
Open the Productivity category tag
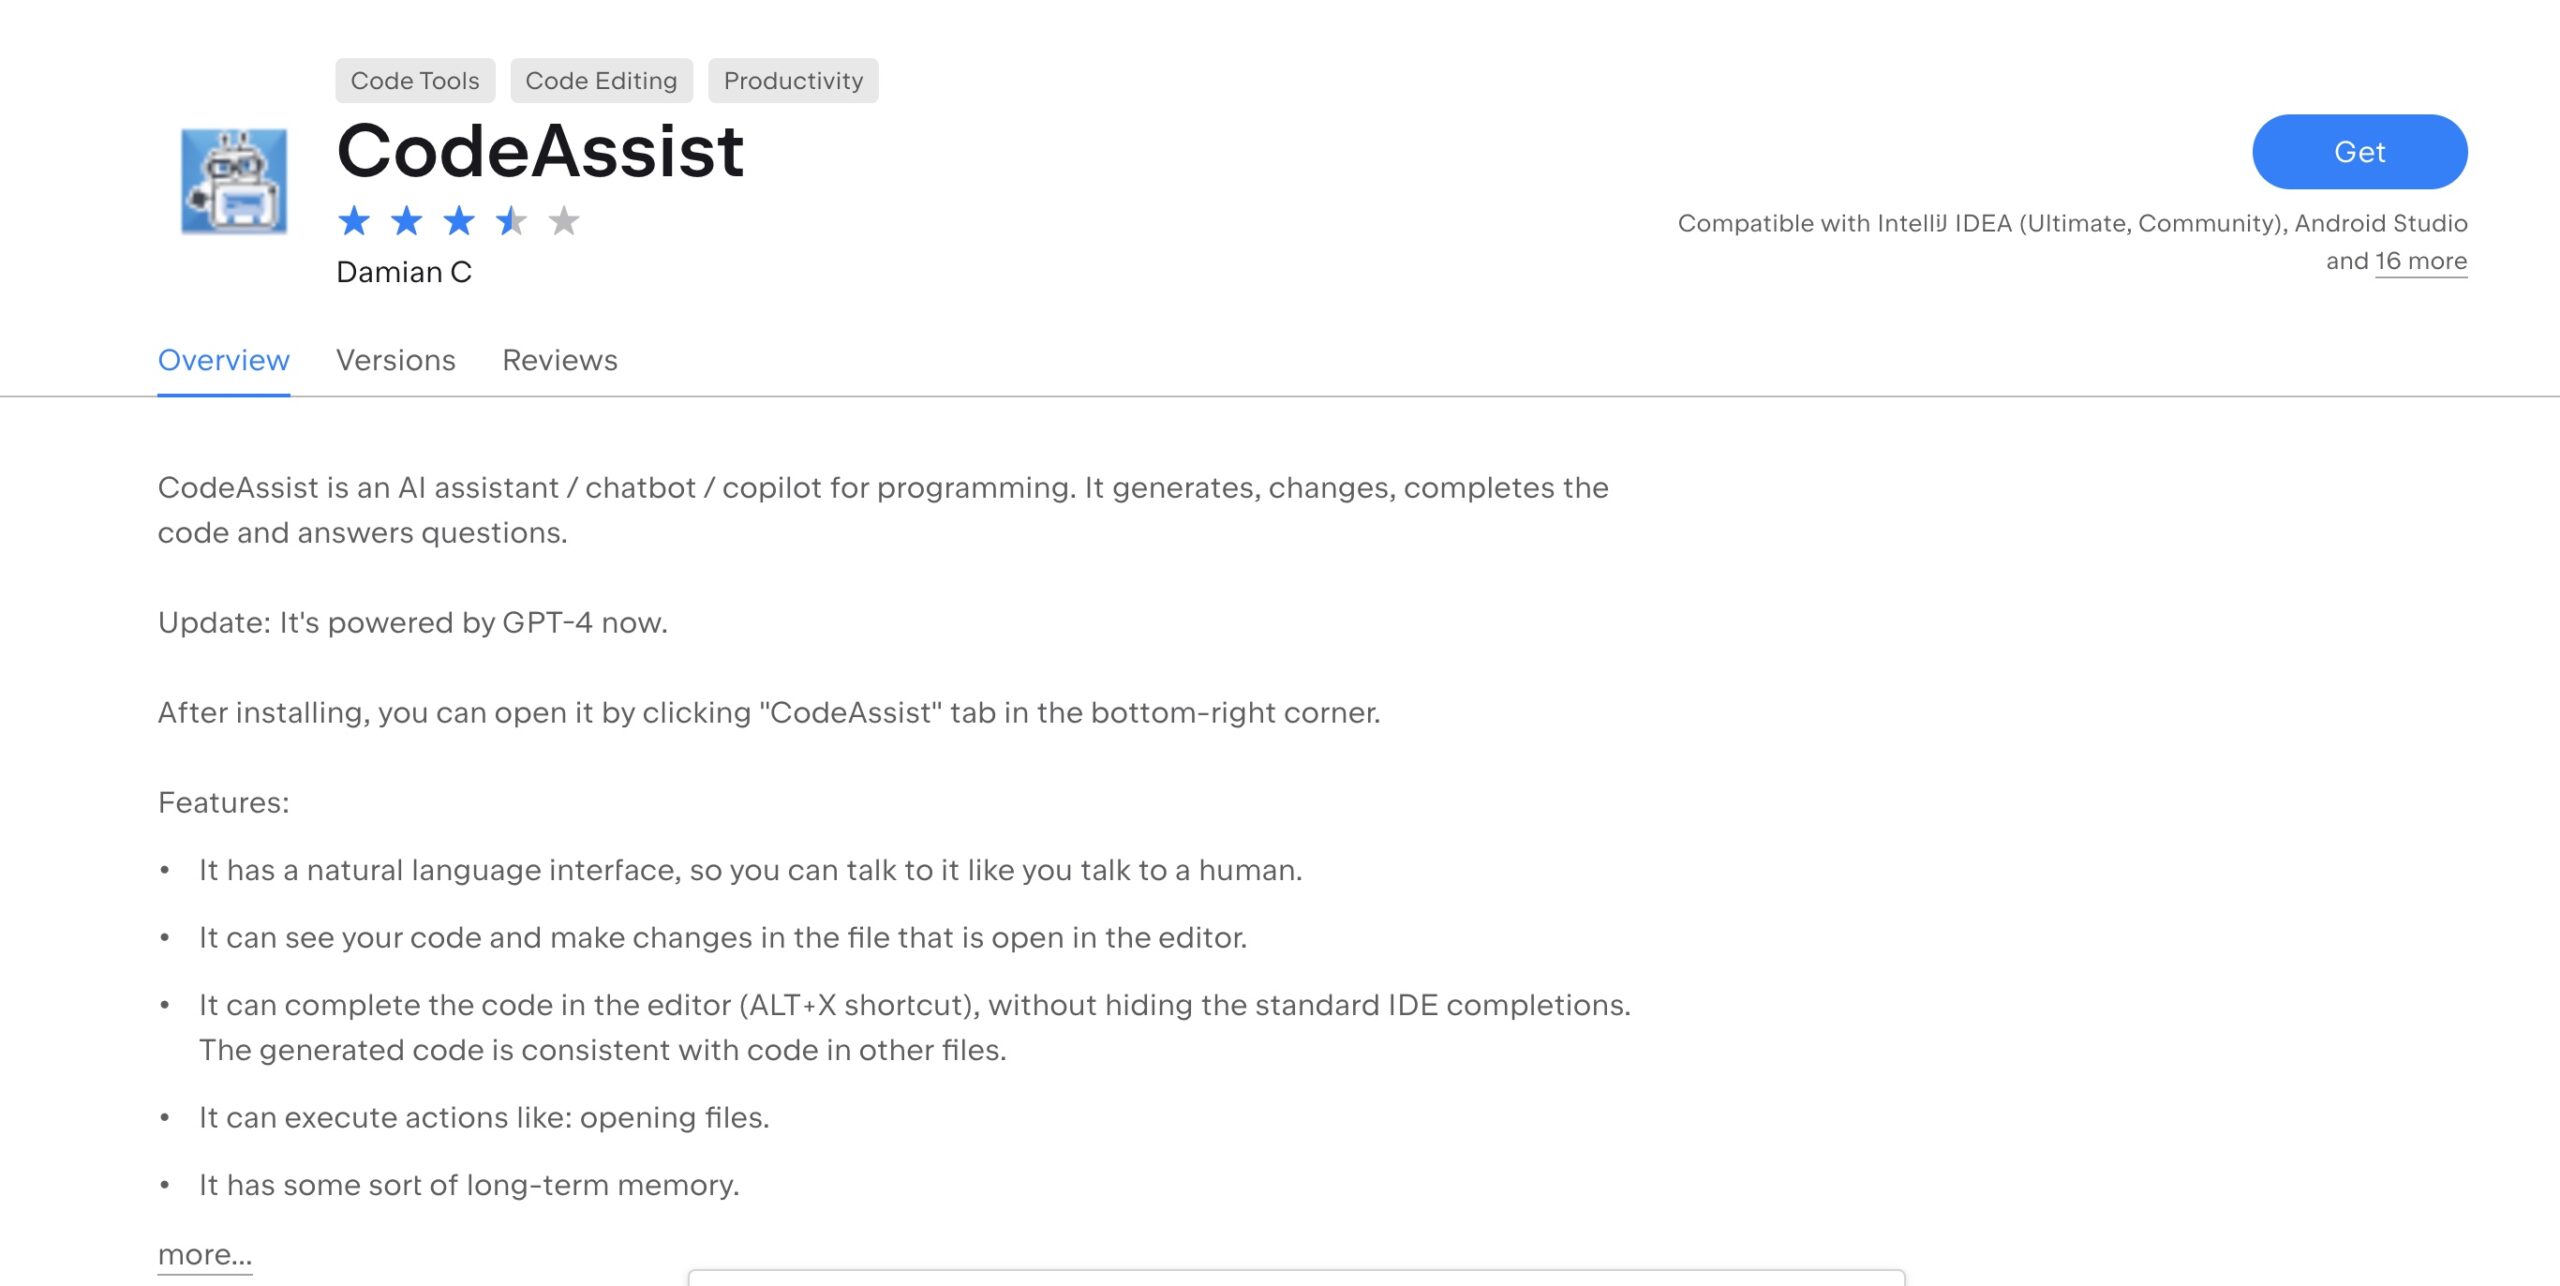coord(793,80)
